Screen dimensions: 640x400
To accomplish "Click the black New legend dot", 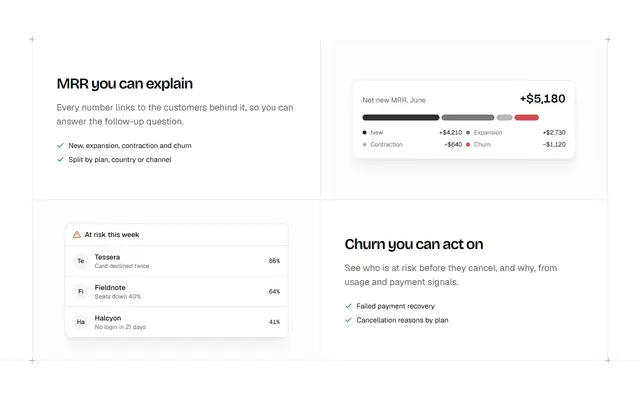I will click(364, 132).
